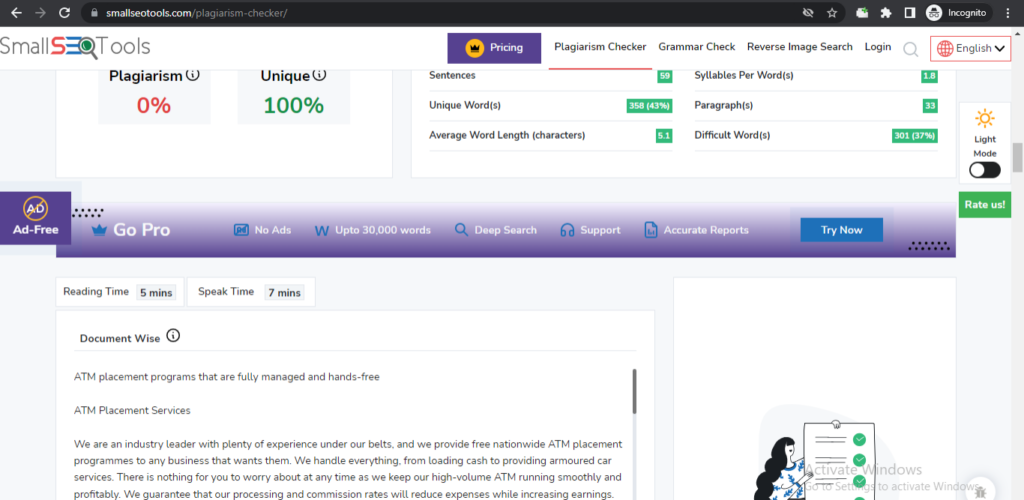Click the 'ATM placement programs that are fully managed' line
The image size is (1024, 500).
[227, 377]
